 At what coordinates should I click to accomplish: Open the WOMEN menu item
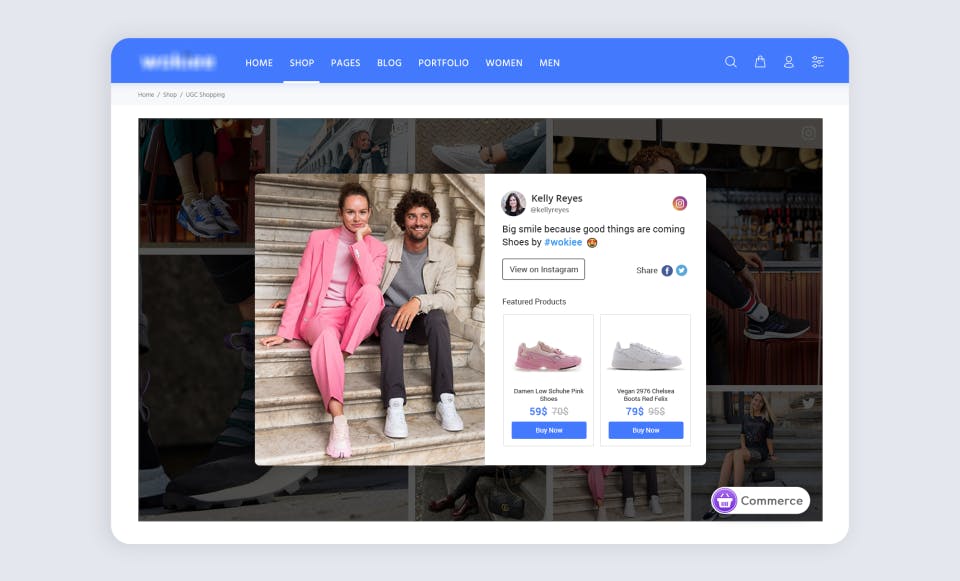point(504,63)
